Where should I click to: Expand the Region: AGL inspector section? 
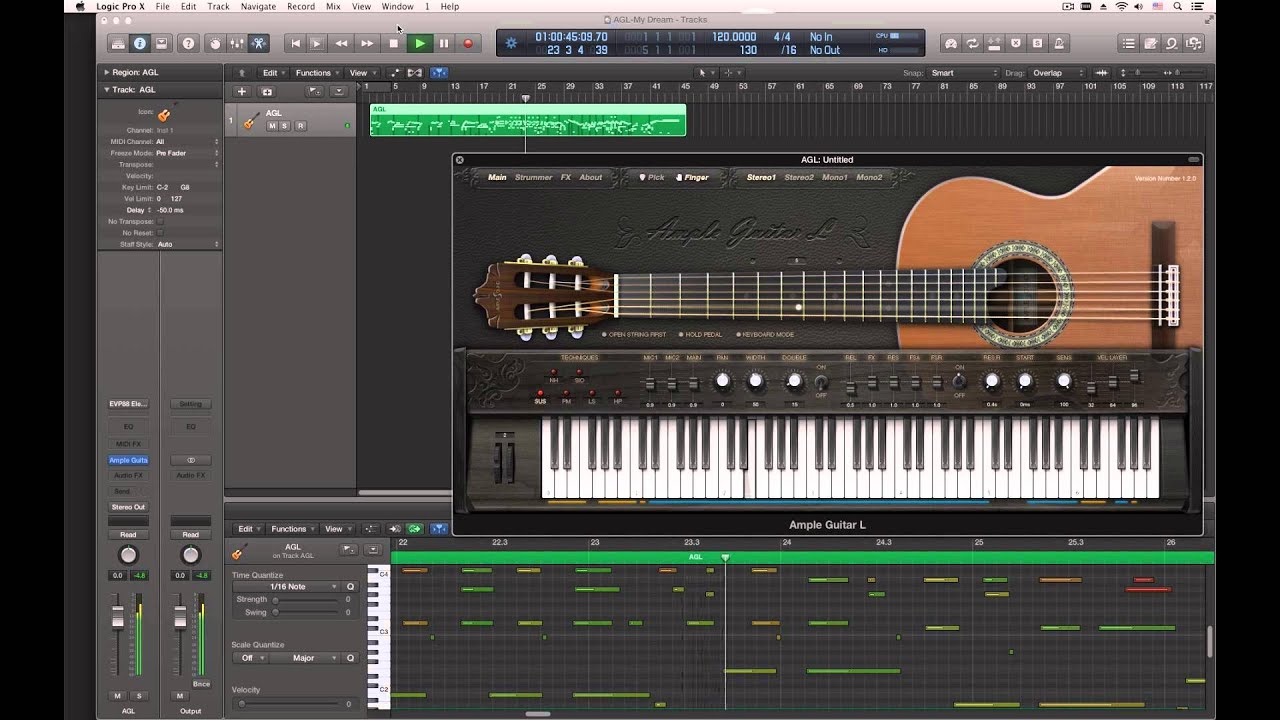click(x=107, y=72)
